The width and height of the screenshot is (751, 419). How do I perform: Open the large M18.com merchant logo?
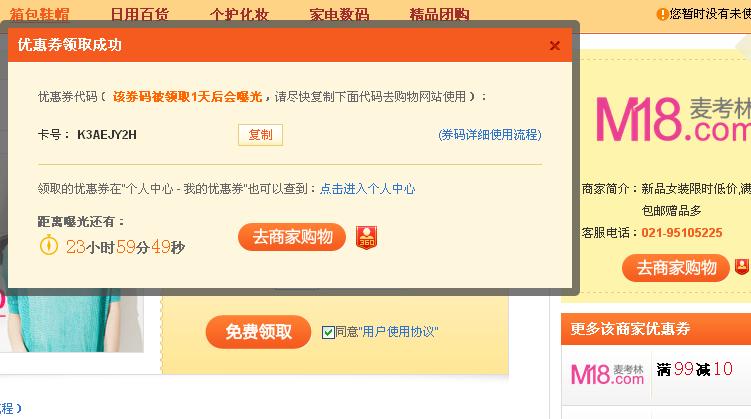click(x=673, y=119)
